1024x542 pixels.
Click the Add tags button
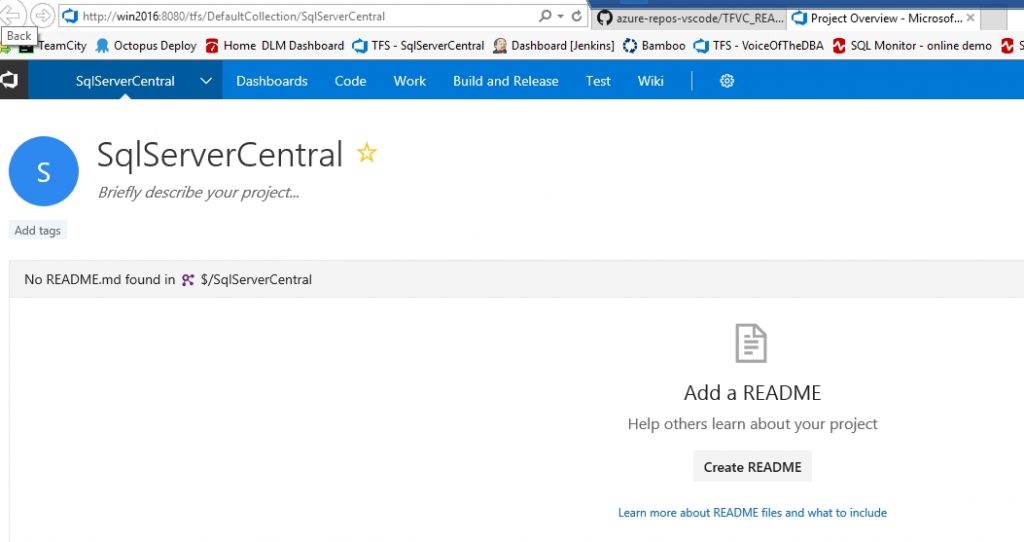(37, 231)
